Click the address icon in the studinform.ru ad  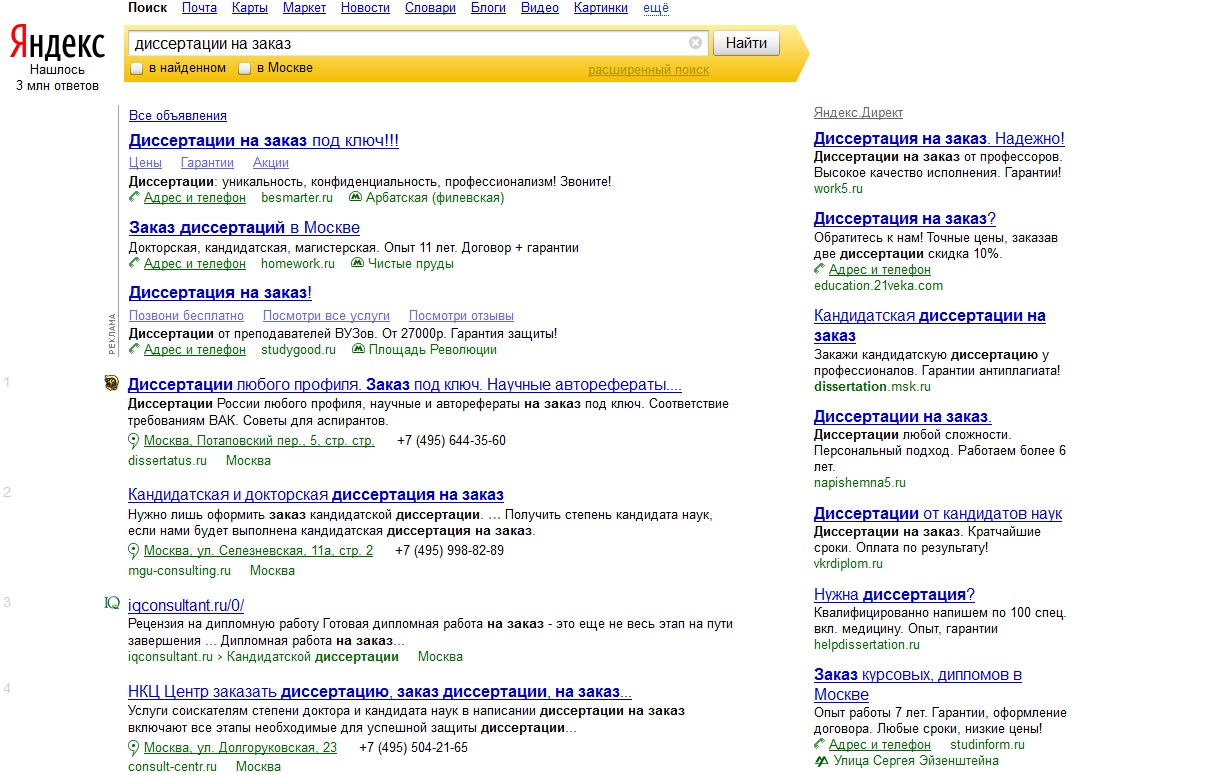click(x=820, y=744)
